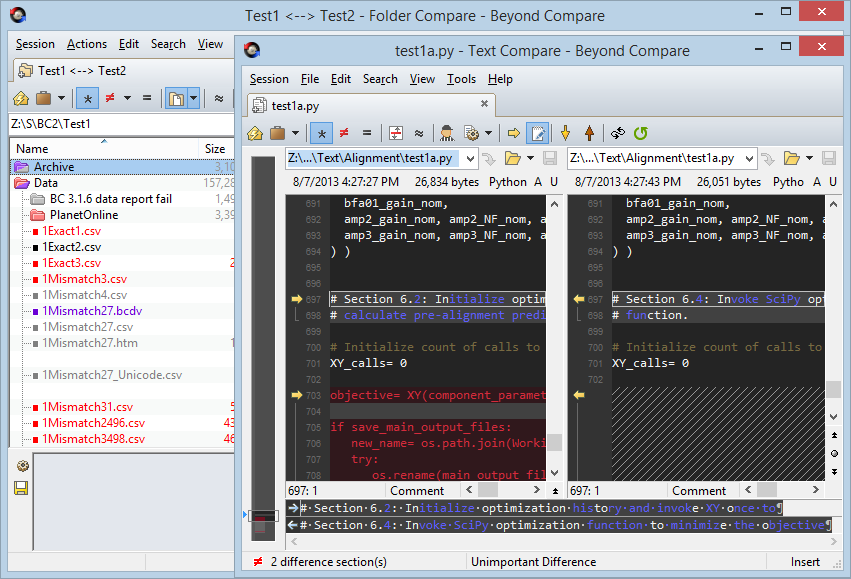Click Copy to Right yellow arrow icon
Viewport: 851px width, 579px height.
pyautogui.click(x=514, y=132)
